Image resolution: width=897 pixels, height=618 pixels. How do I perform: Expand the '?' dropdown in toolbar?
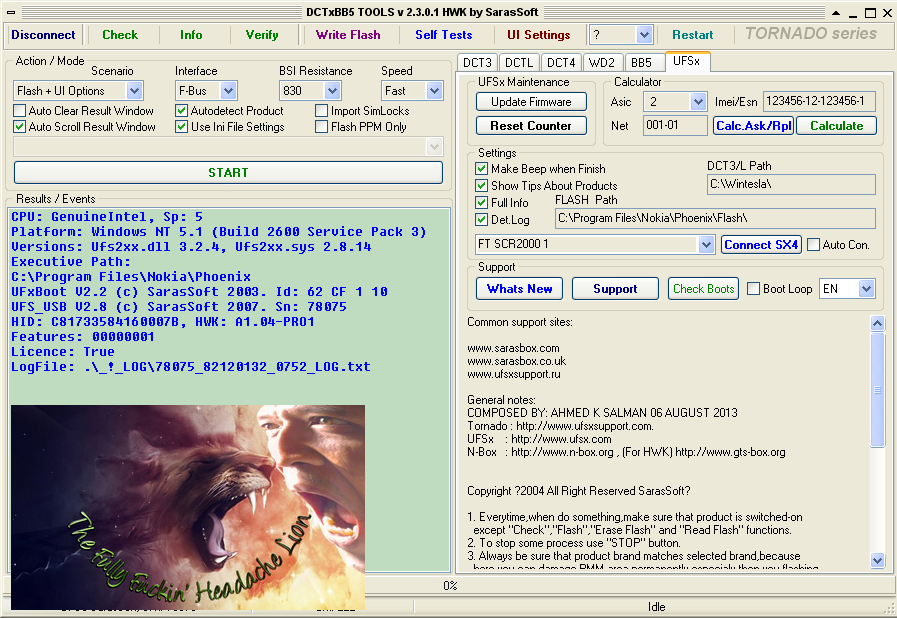coord(644,35)
